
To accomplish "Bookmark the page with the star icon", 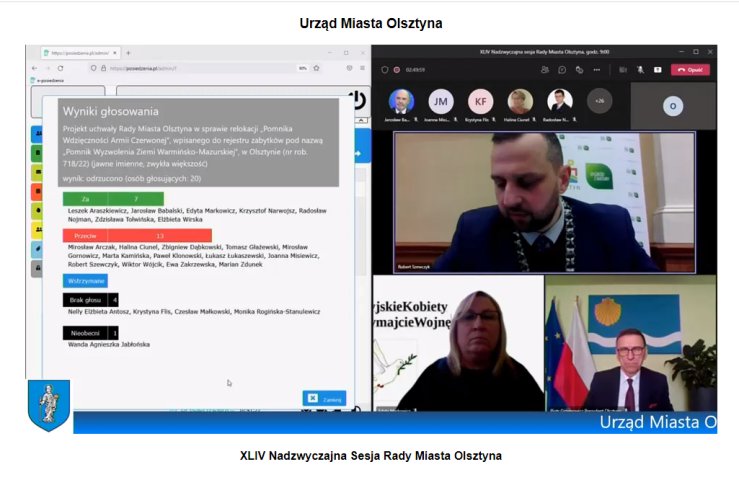I will point(317,68).
